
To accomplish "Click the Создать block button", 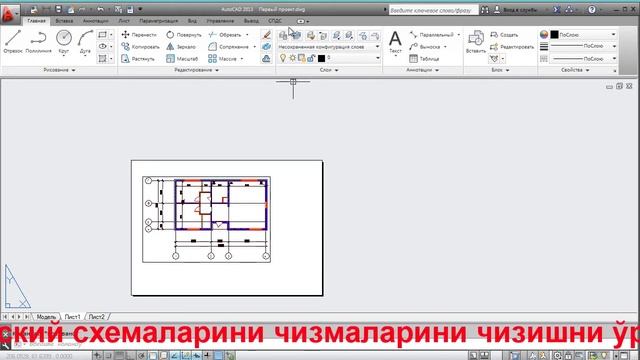I will [x=504, y=35].
